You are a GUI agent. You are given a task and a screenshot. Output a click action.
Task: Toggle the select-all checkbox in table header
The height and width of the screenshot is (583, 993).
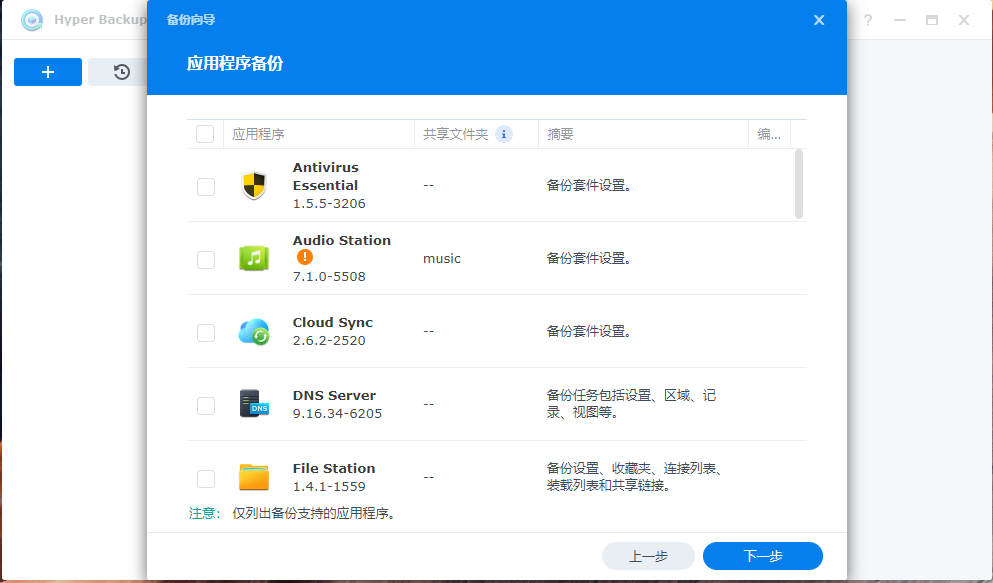tap(205, 134)
